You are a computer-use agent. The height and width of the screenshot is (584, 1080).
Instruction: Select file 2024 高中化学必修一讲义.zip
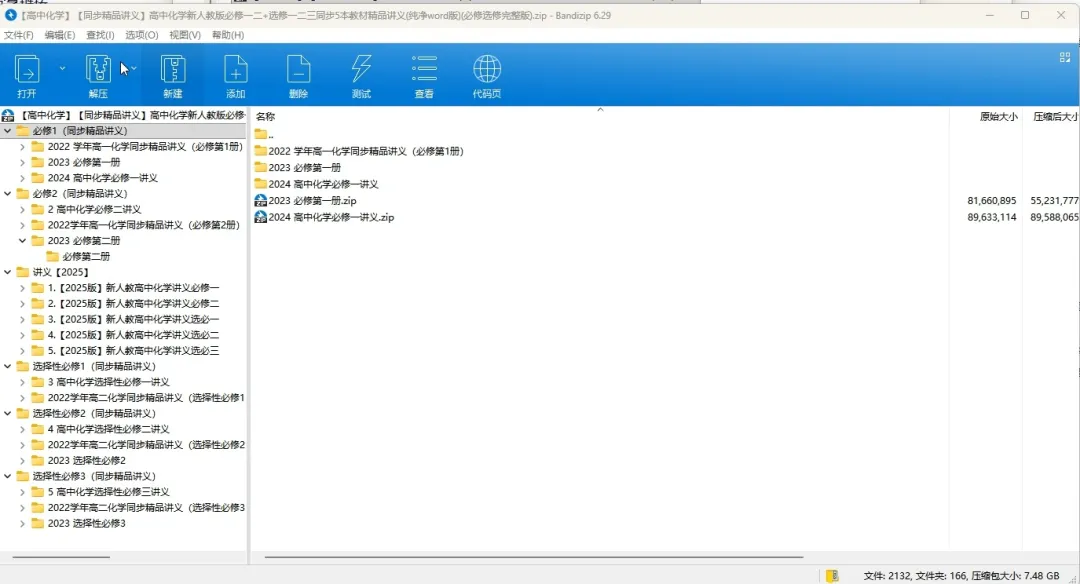324,217
